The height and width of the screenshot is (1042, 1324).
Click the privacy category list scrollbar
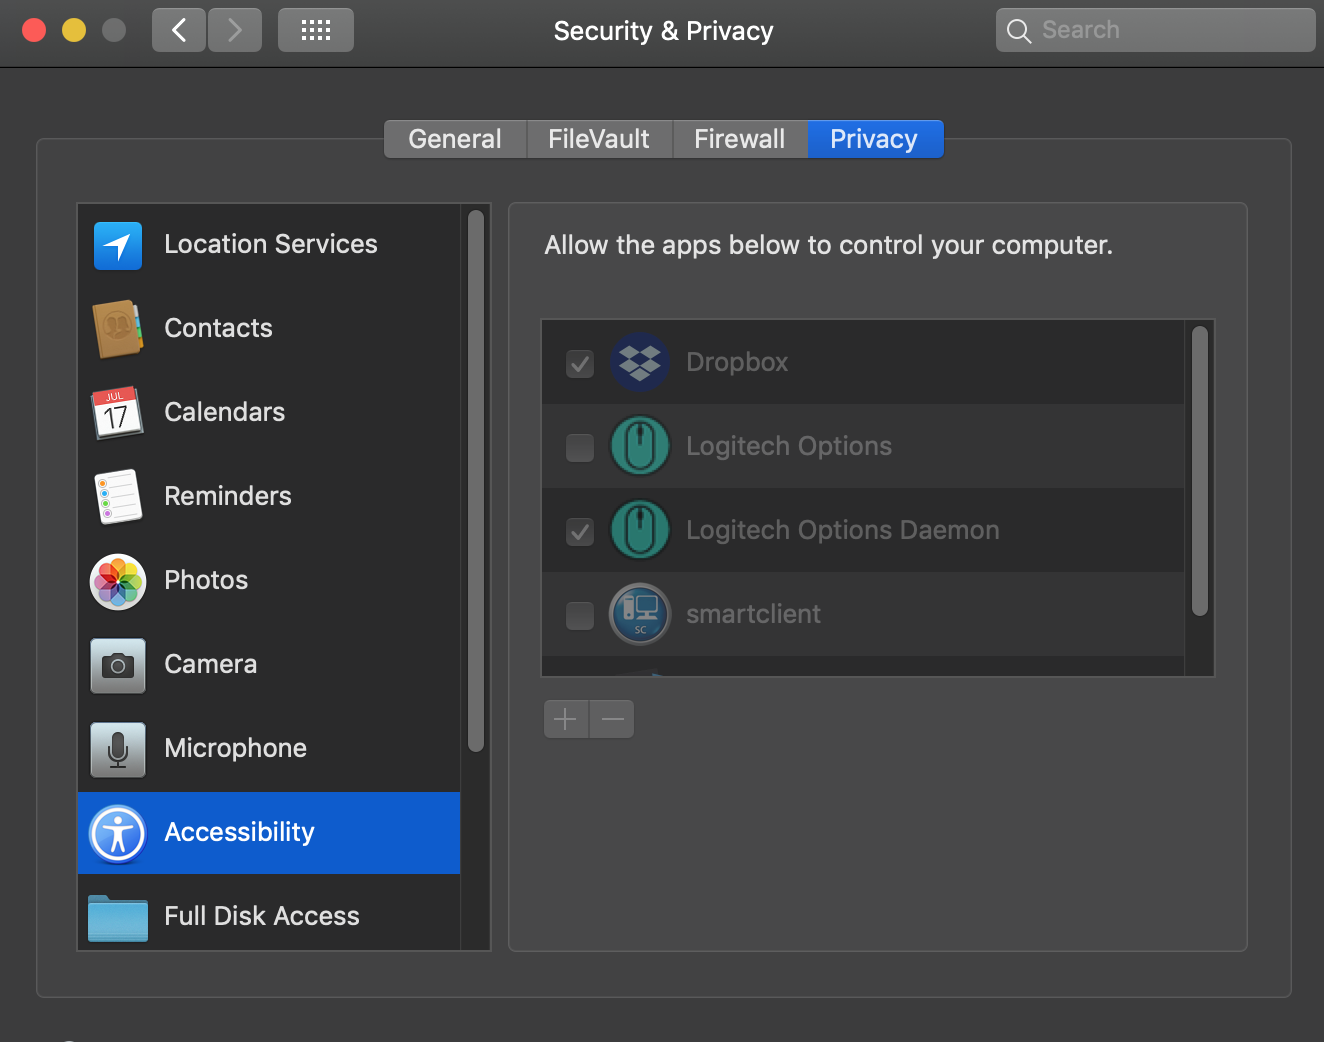pos(476,481)
